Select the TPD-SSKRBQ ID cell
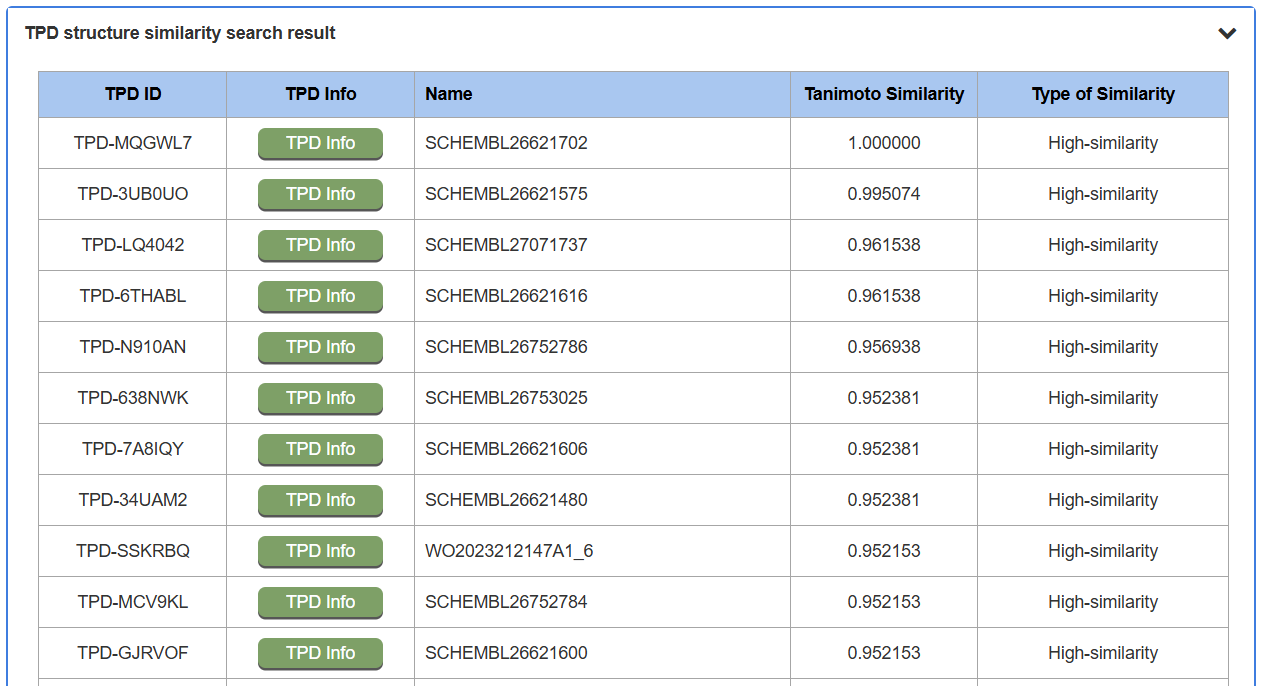Screen dimensions: 1264x686 [x=133, y=551]
